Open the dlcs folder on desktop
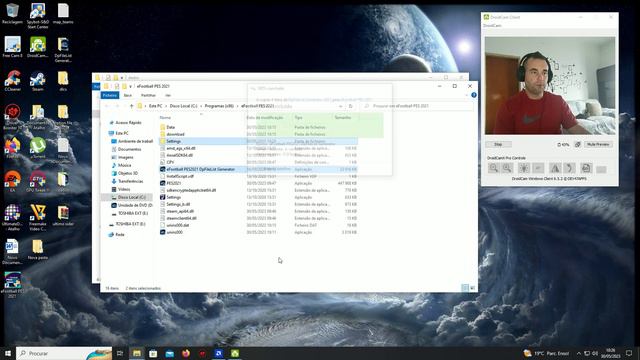 (63, 80)
